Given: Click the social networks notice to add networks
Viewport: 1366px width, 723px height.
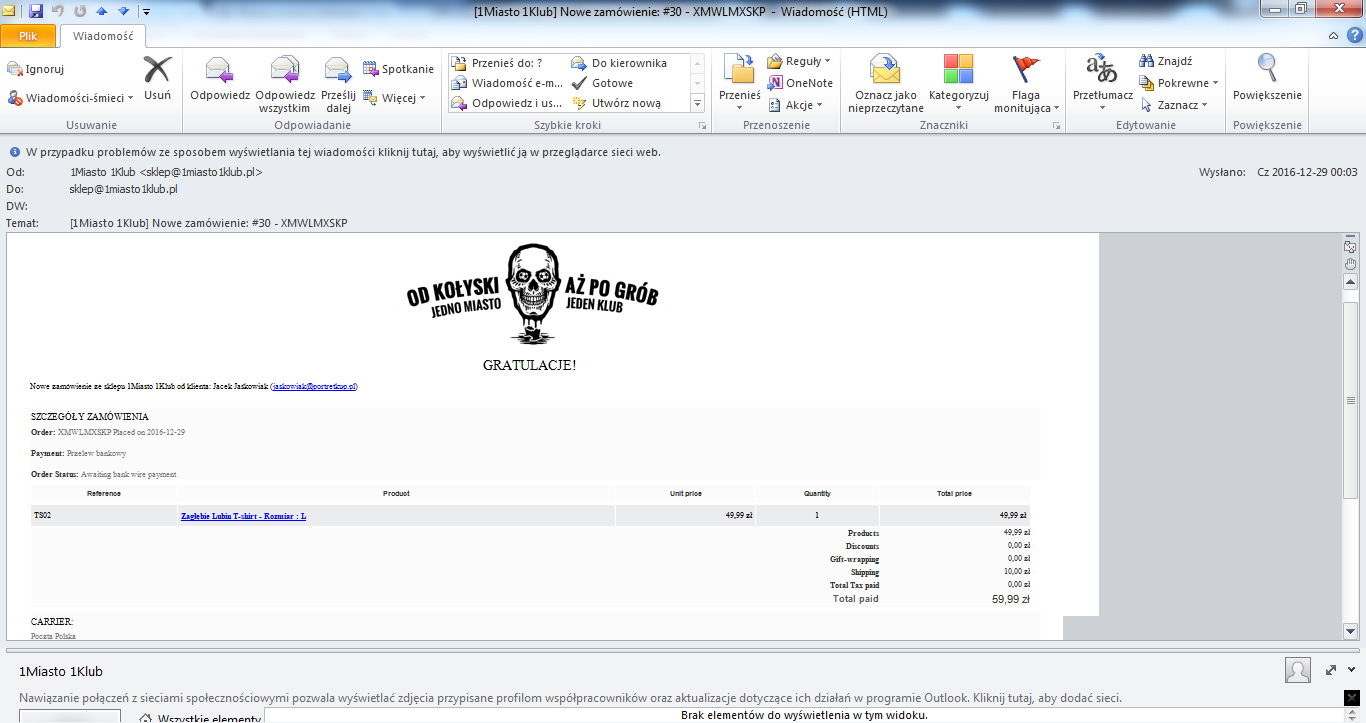Looking at the screenshot, I should tap(570, 697).
